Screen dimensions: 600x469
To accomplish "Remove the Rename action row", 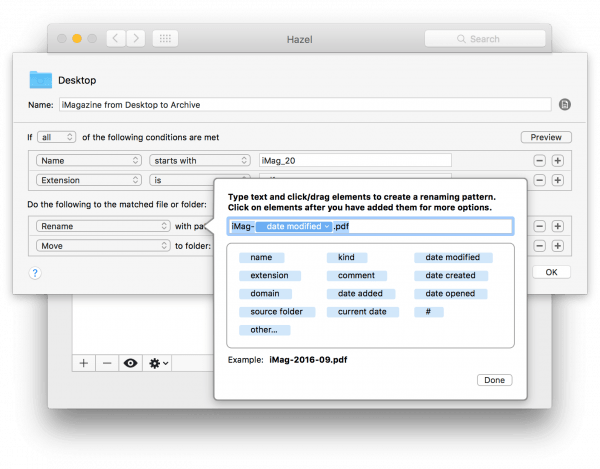I will (540, 226).
